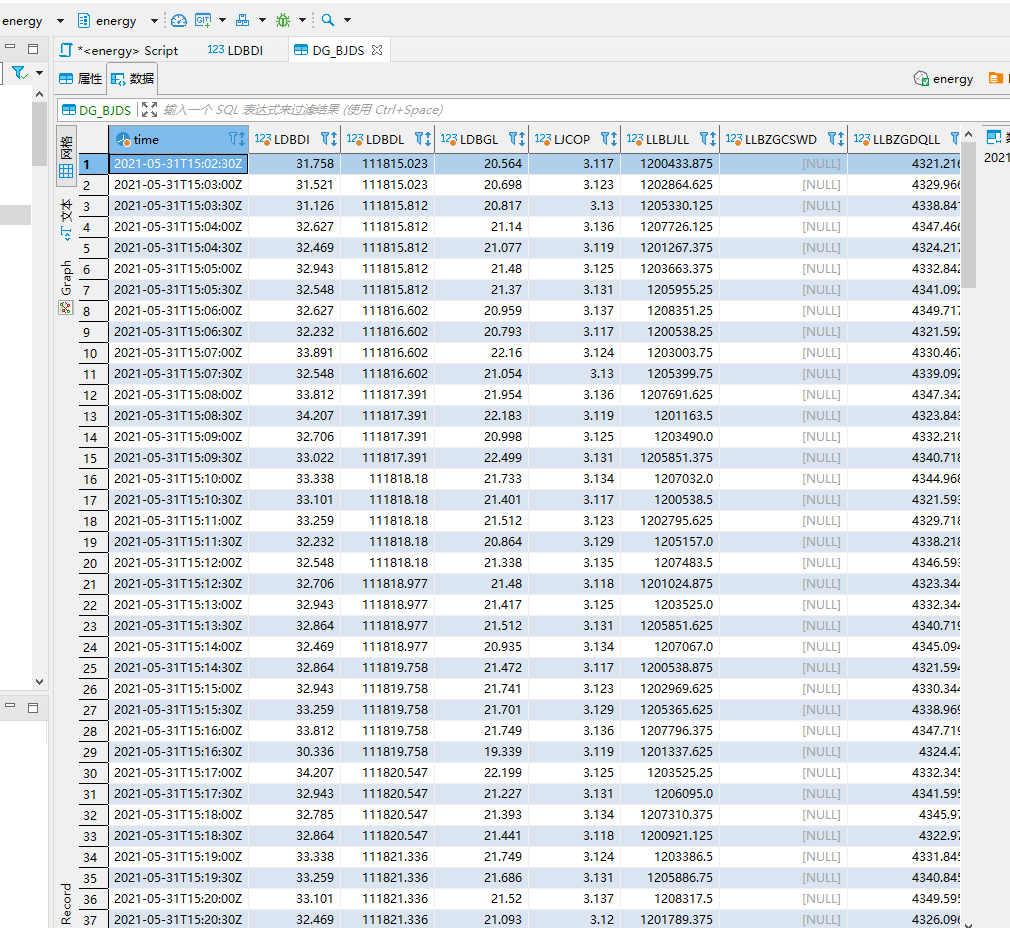Select the LLBZGDQLL column header
1010x928 pixels.
906,139
